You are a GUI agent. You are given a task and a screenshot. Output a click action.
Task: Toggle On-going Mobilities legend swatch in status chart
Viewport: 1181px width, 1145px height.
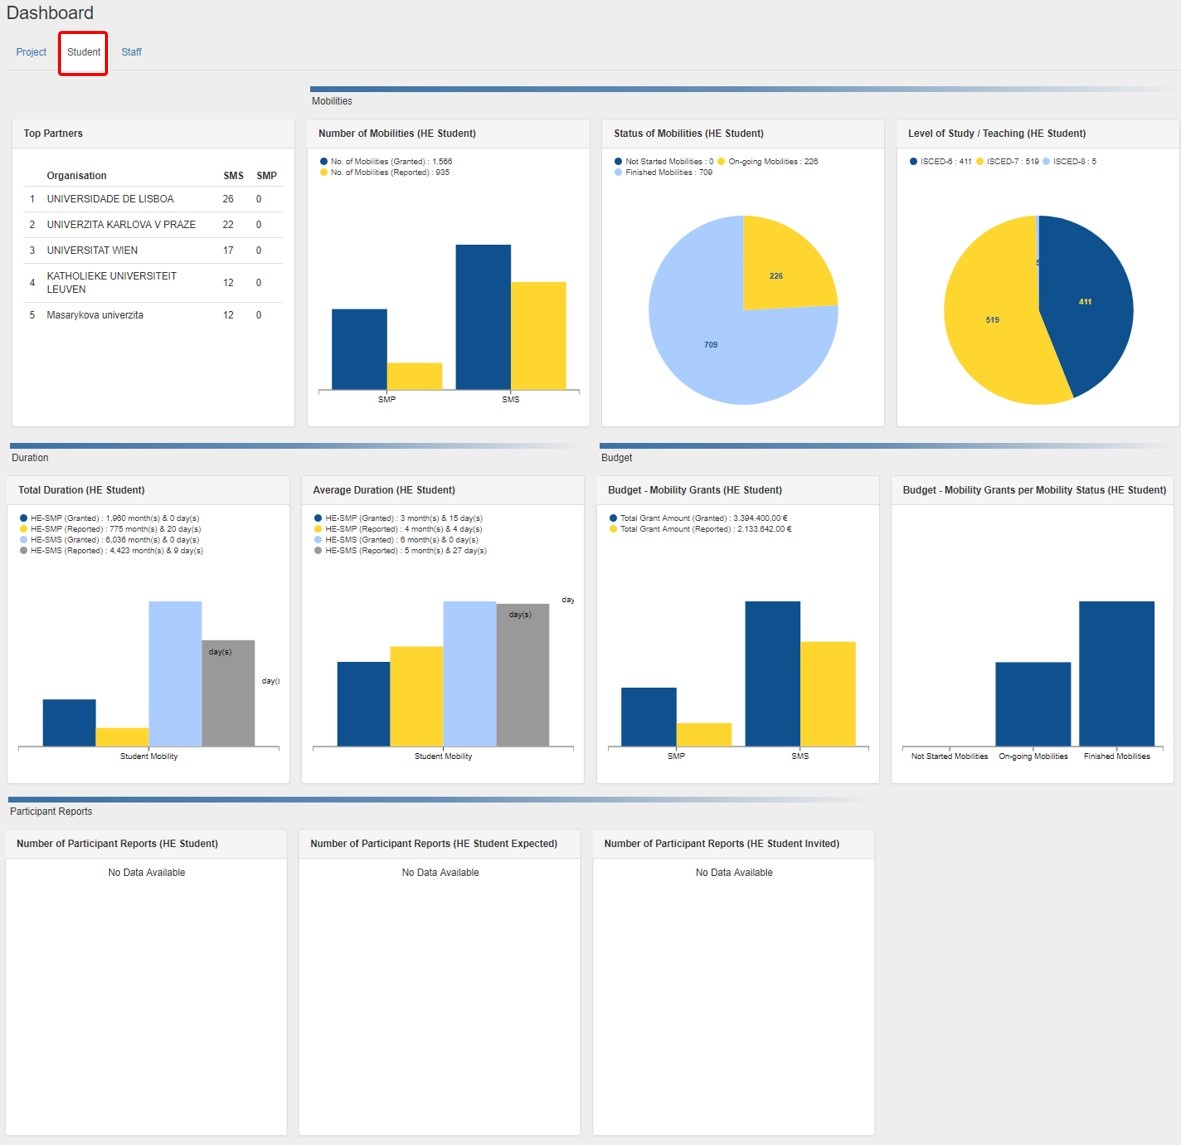tap(722, 161)
